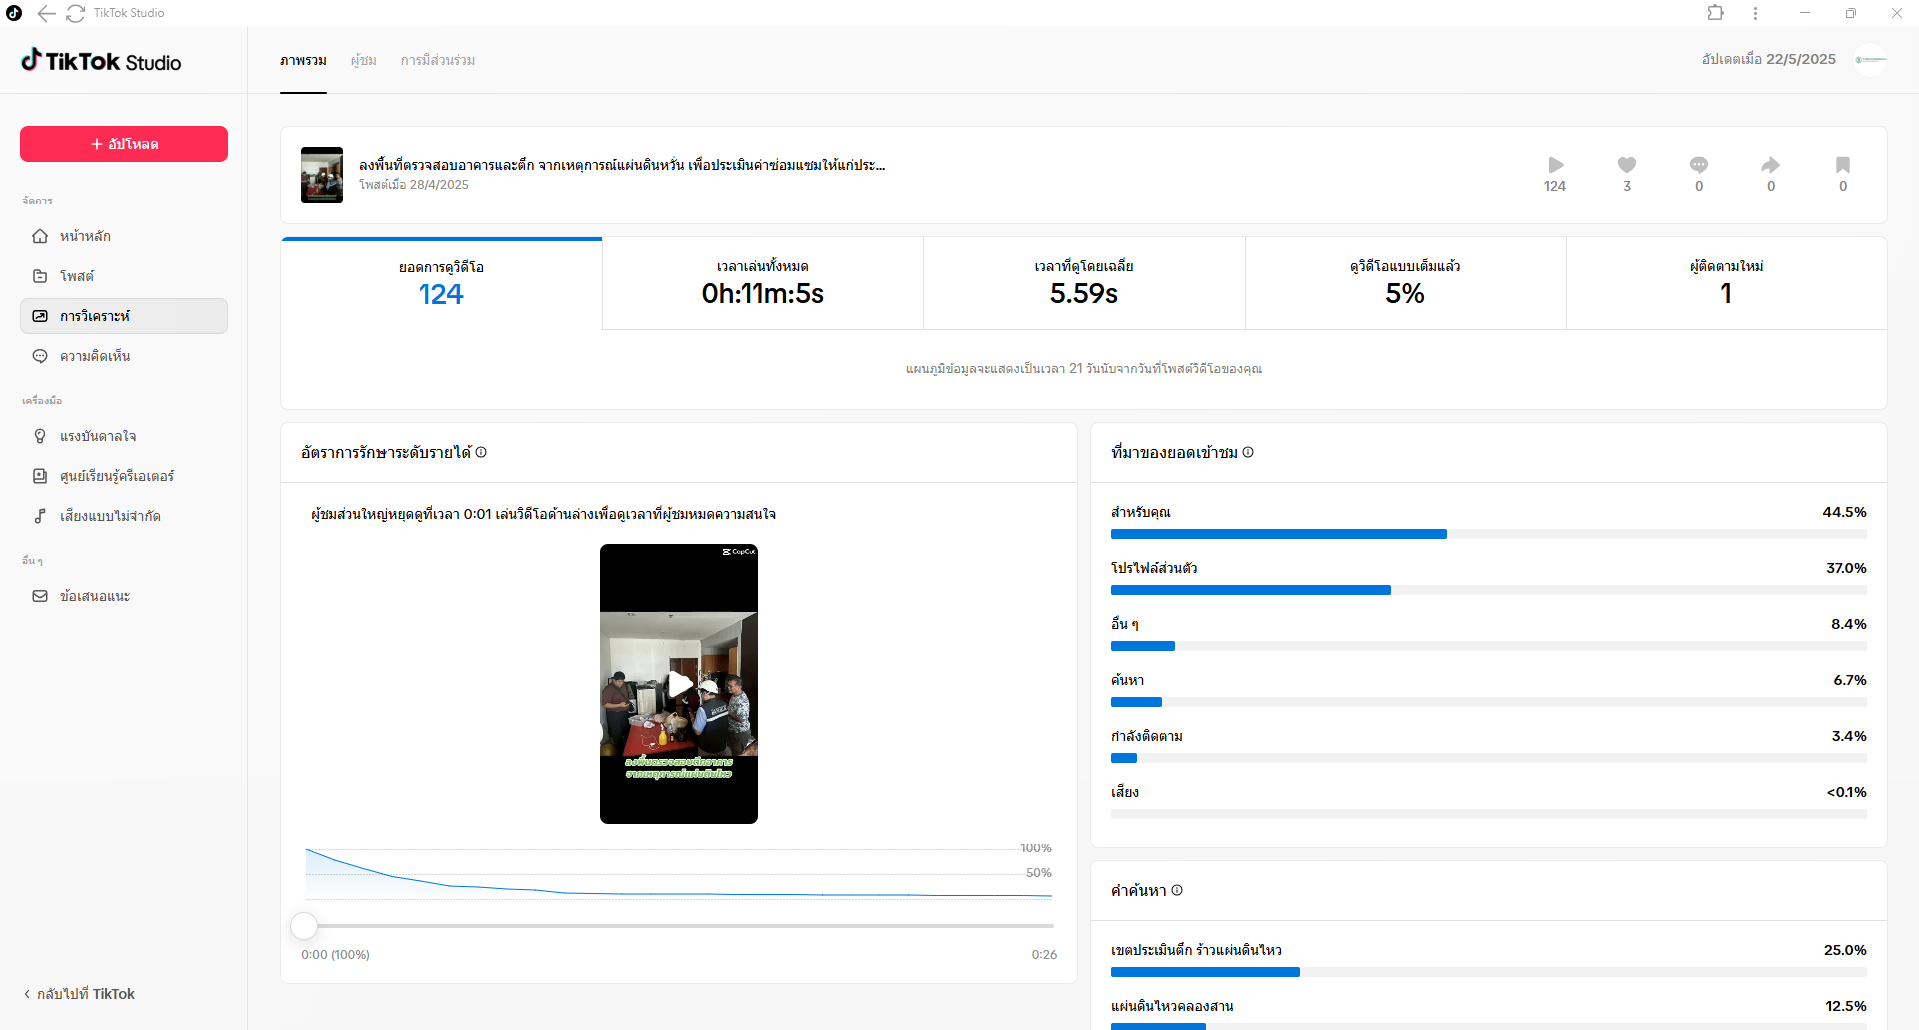This screenshot has height=1030, width=1919.
Task: Play the retention video preview
Action: pos(679,684)
